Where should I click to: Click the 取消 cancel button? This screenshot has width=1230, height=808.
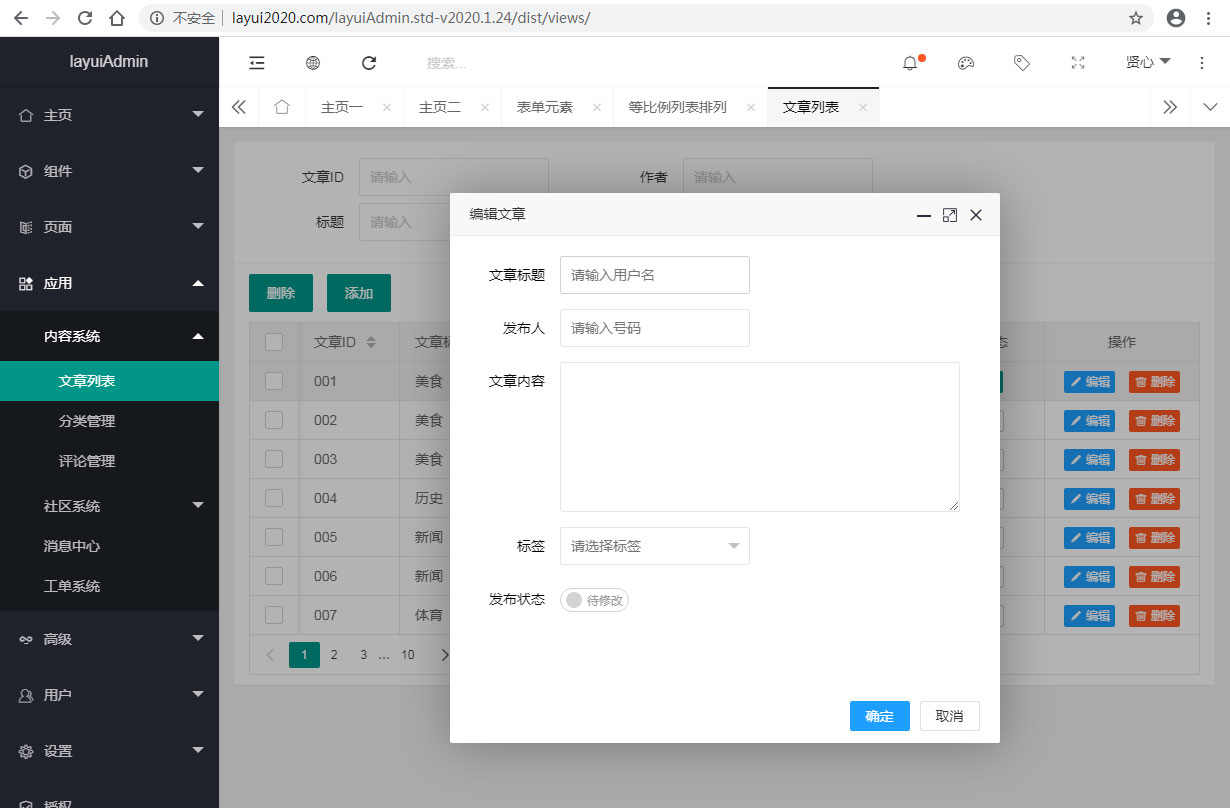tap(949, 715)
